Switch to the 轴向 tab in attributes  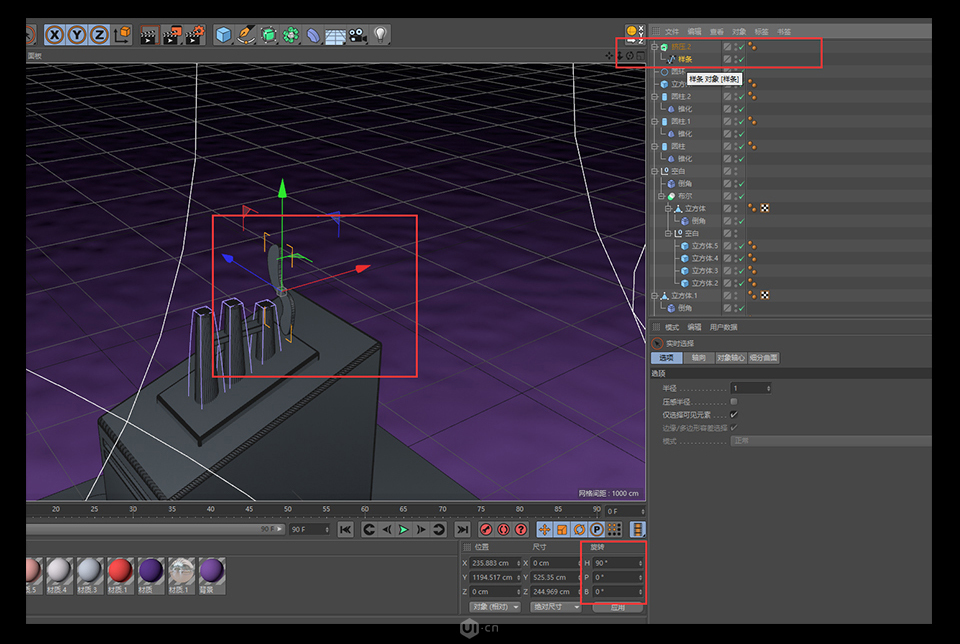coord(698,357)
